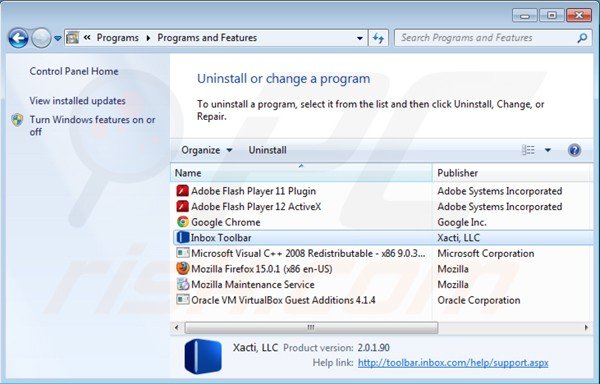Image resolution: width=600 pixels, height=384 pixels.
Task: Click the Google Inc. publisher cell
Action: click(x=462, y=222)
